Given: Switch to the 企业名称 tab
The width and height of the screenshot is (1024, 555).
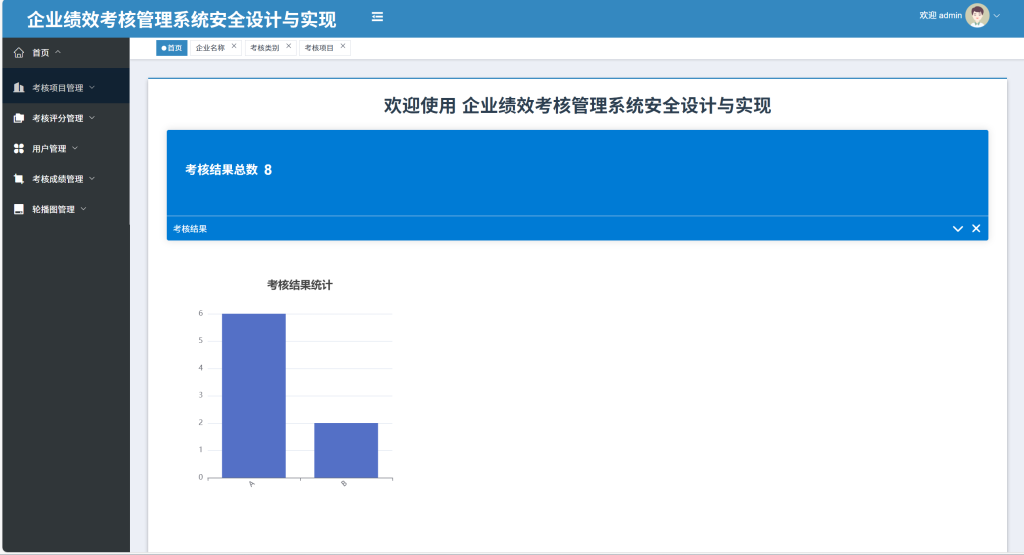Looking at the screenshot, I should [210, 48].
